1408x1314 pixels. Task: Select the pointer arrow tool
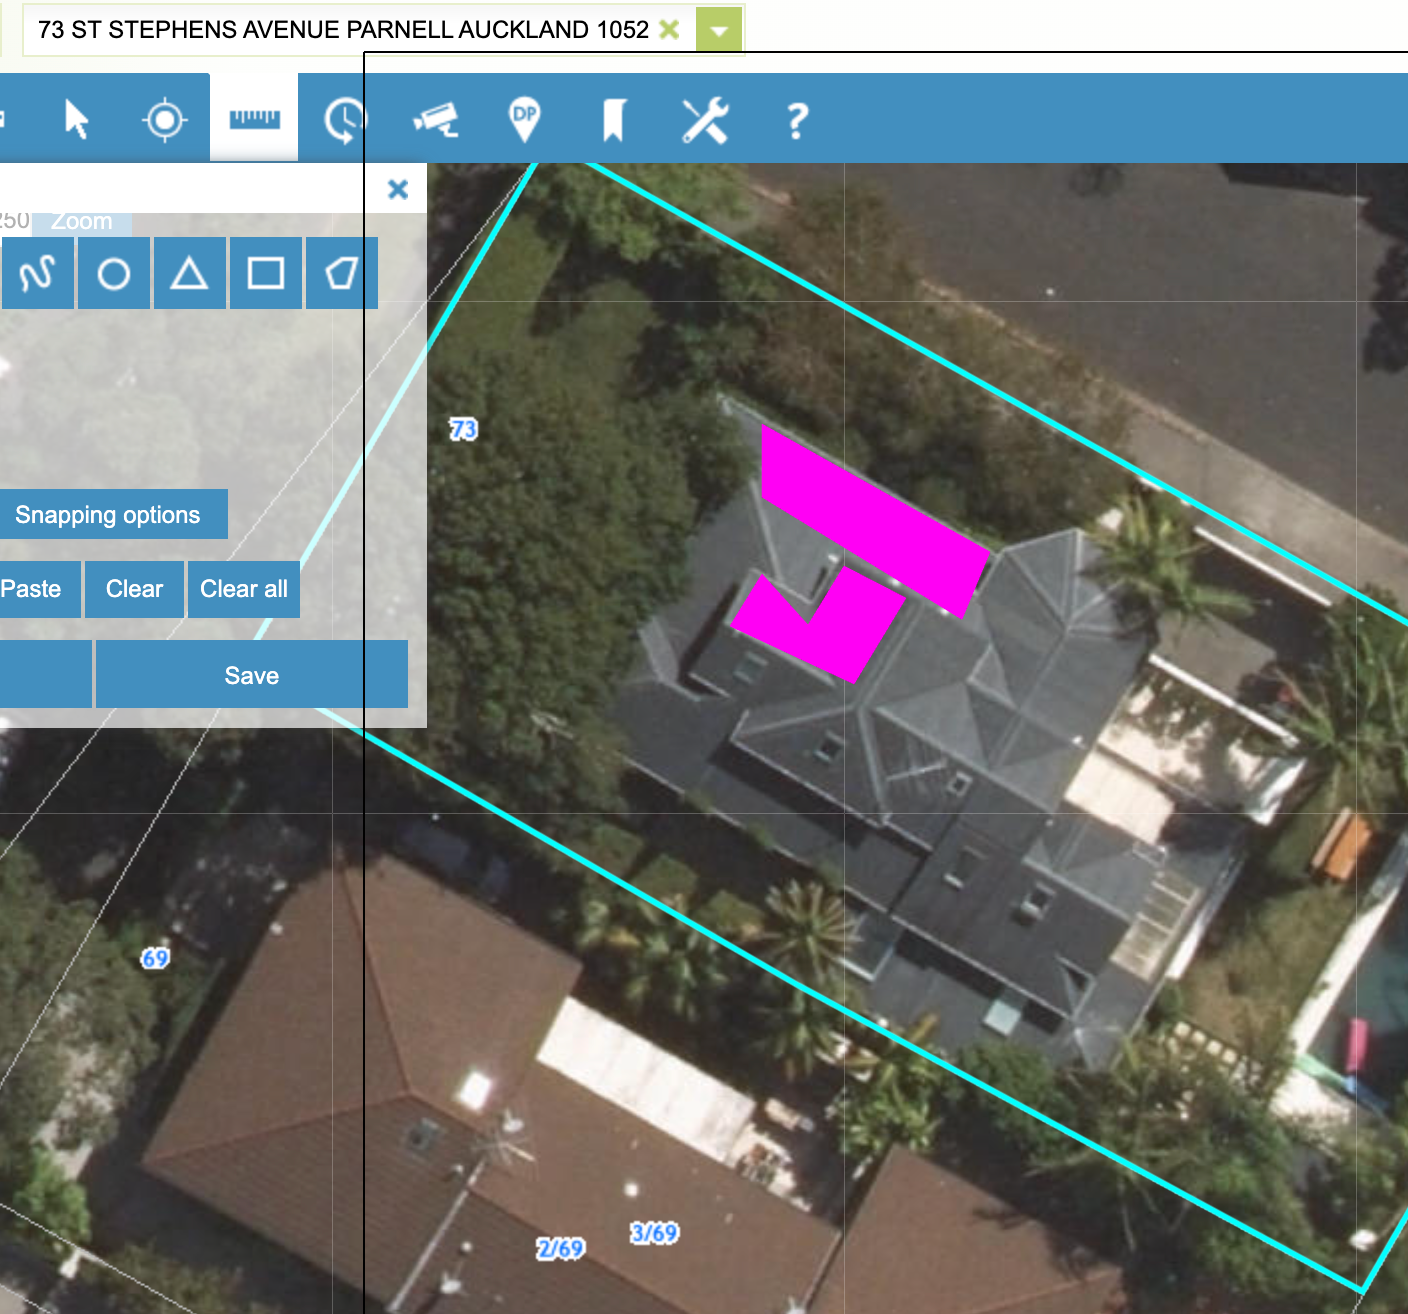tap(76, 120)
